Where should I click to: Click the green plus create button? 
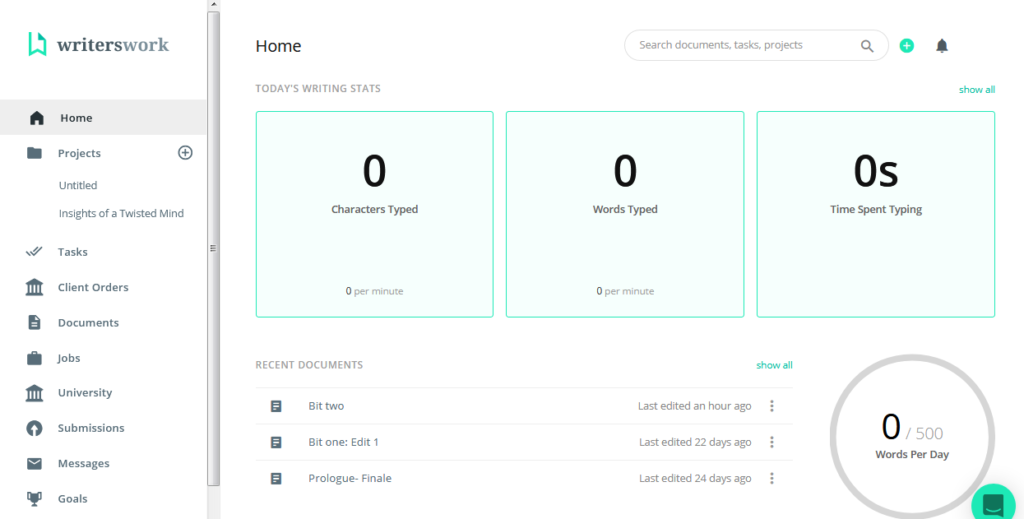(906, 46)
